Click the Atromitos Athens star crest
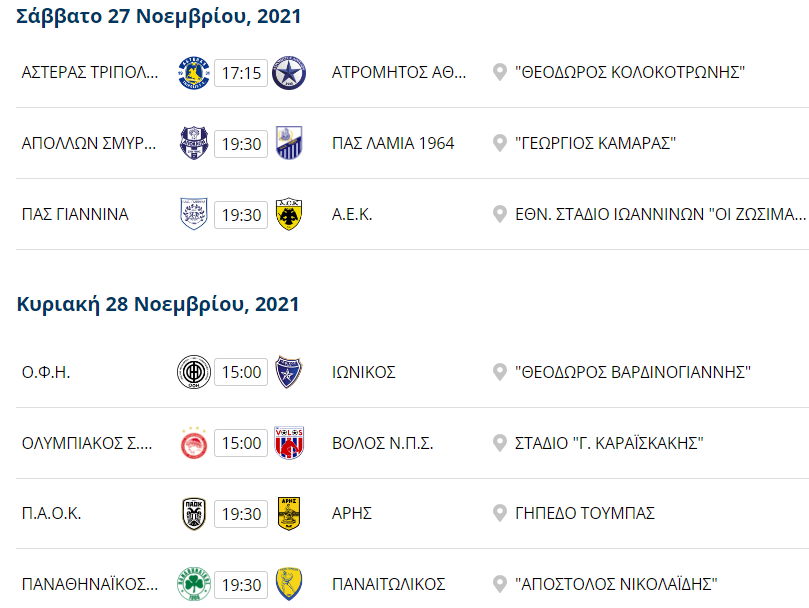This screenshot has height=608, width=809. [x=289, y=73]
